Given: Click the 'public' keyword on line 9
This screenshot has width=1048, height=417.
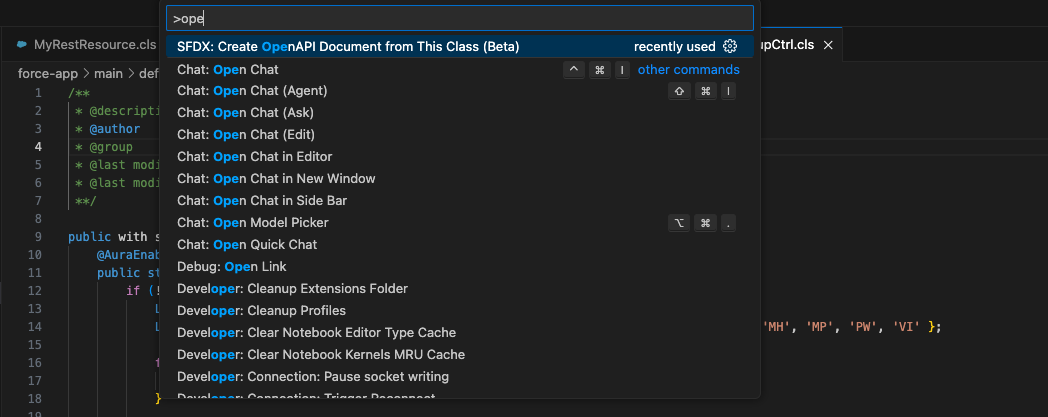Looking at the screenshot, I should [x=90, y=237].
